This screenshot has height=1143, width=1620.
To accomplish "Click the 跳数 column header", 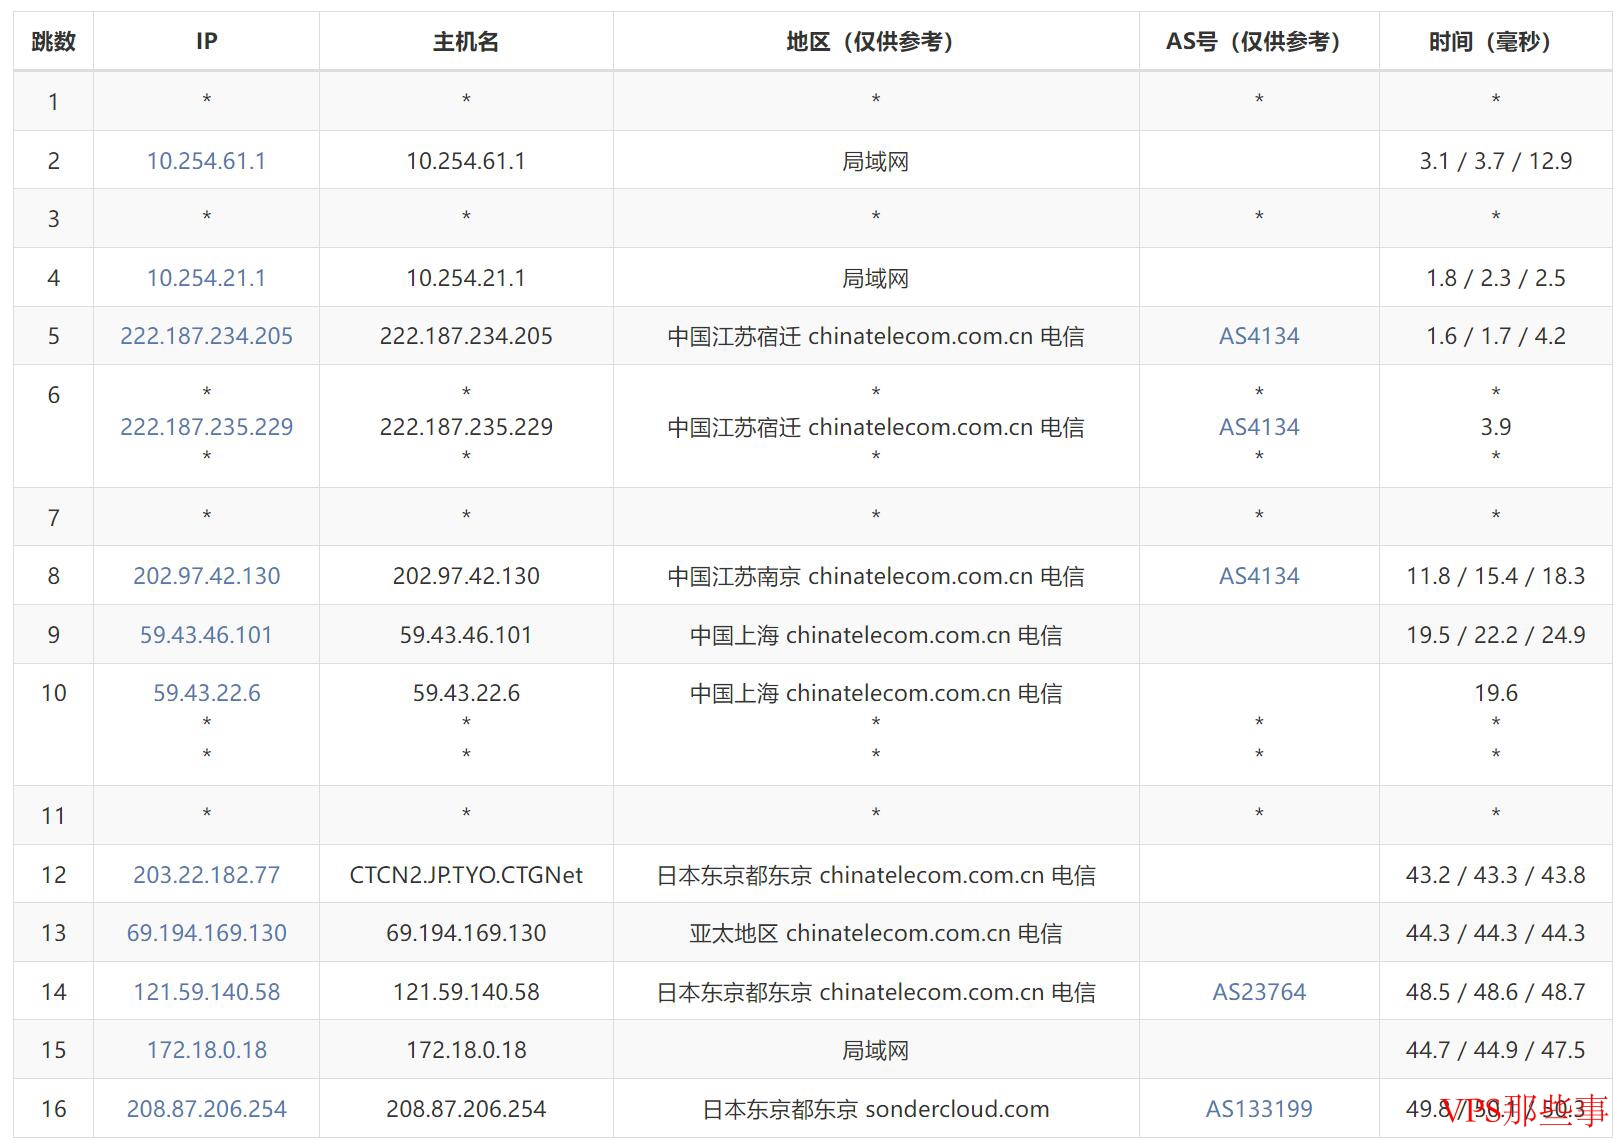I will [x=54, y=41].
